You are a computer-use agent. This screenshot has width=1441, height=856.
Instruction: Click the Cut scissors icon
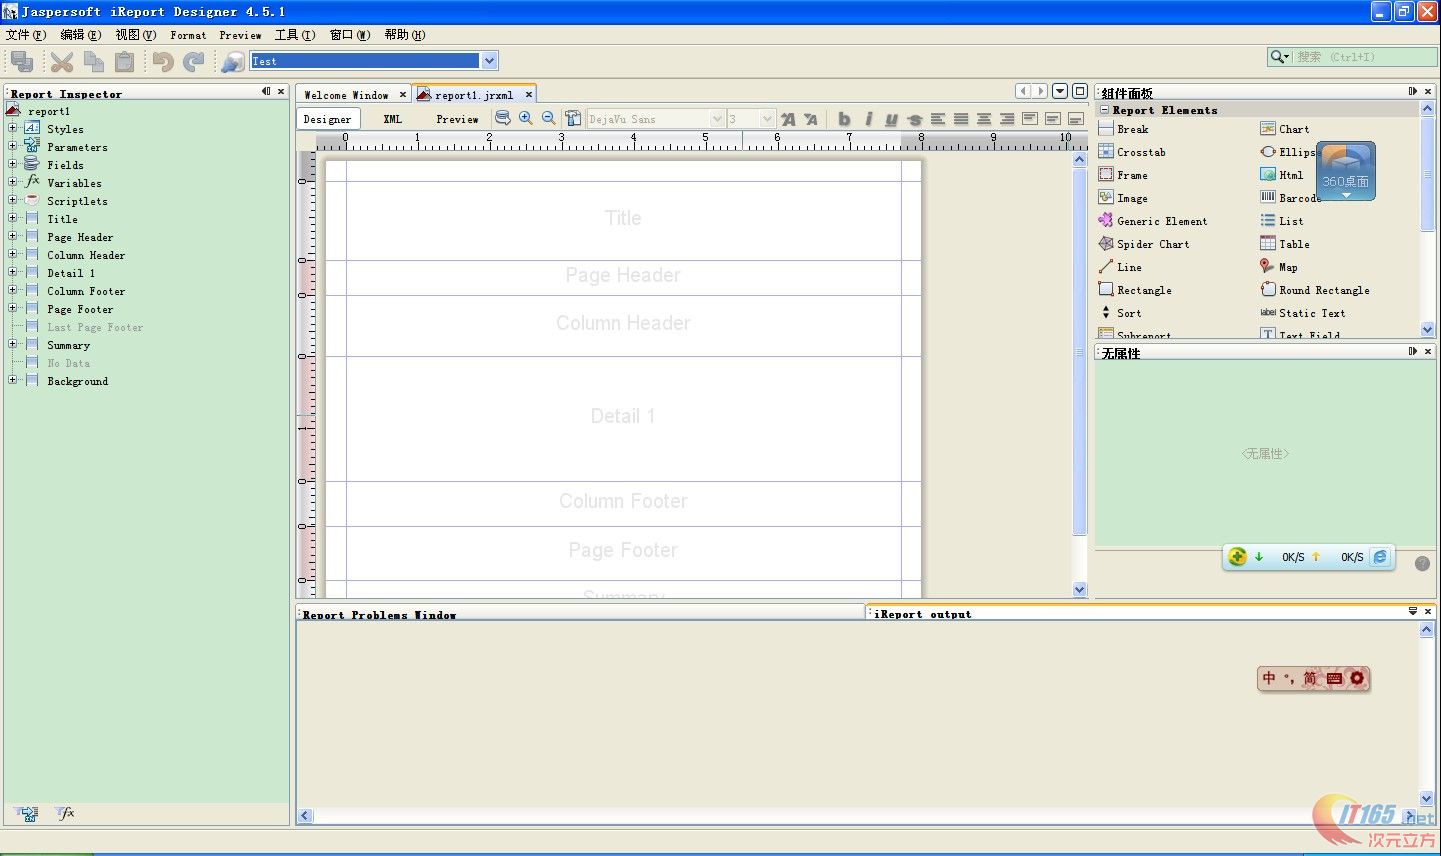coord(62,62)
